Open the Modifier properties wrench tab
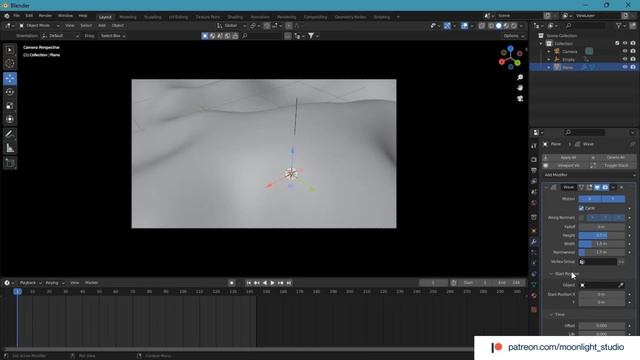The width and height of the screenshot is (640, 360). click(x=534, y=242)
